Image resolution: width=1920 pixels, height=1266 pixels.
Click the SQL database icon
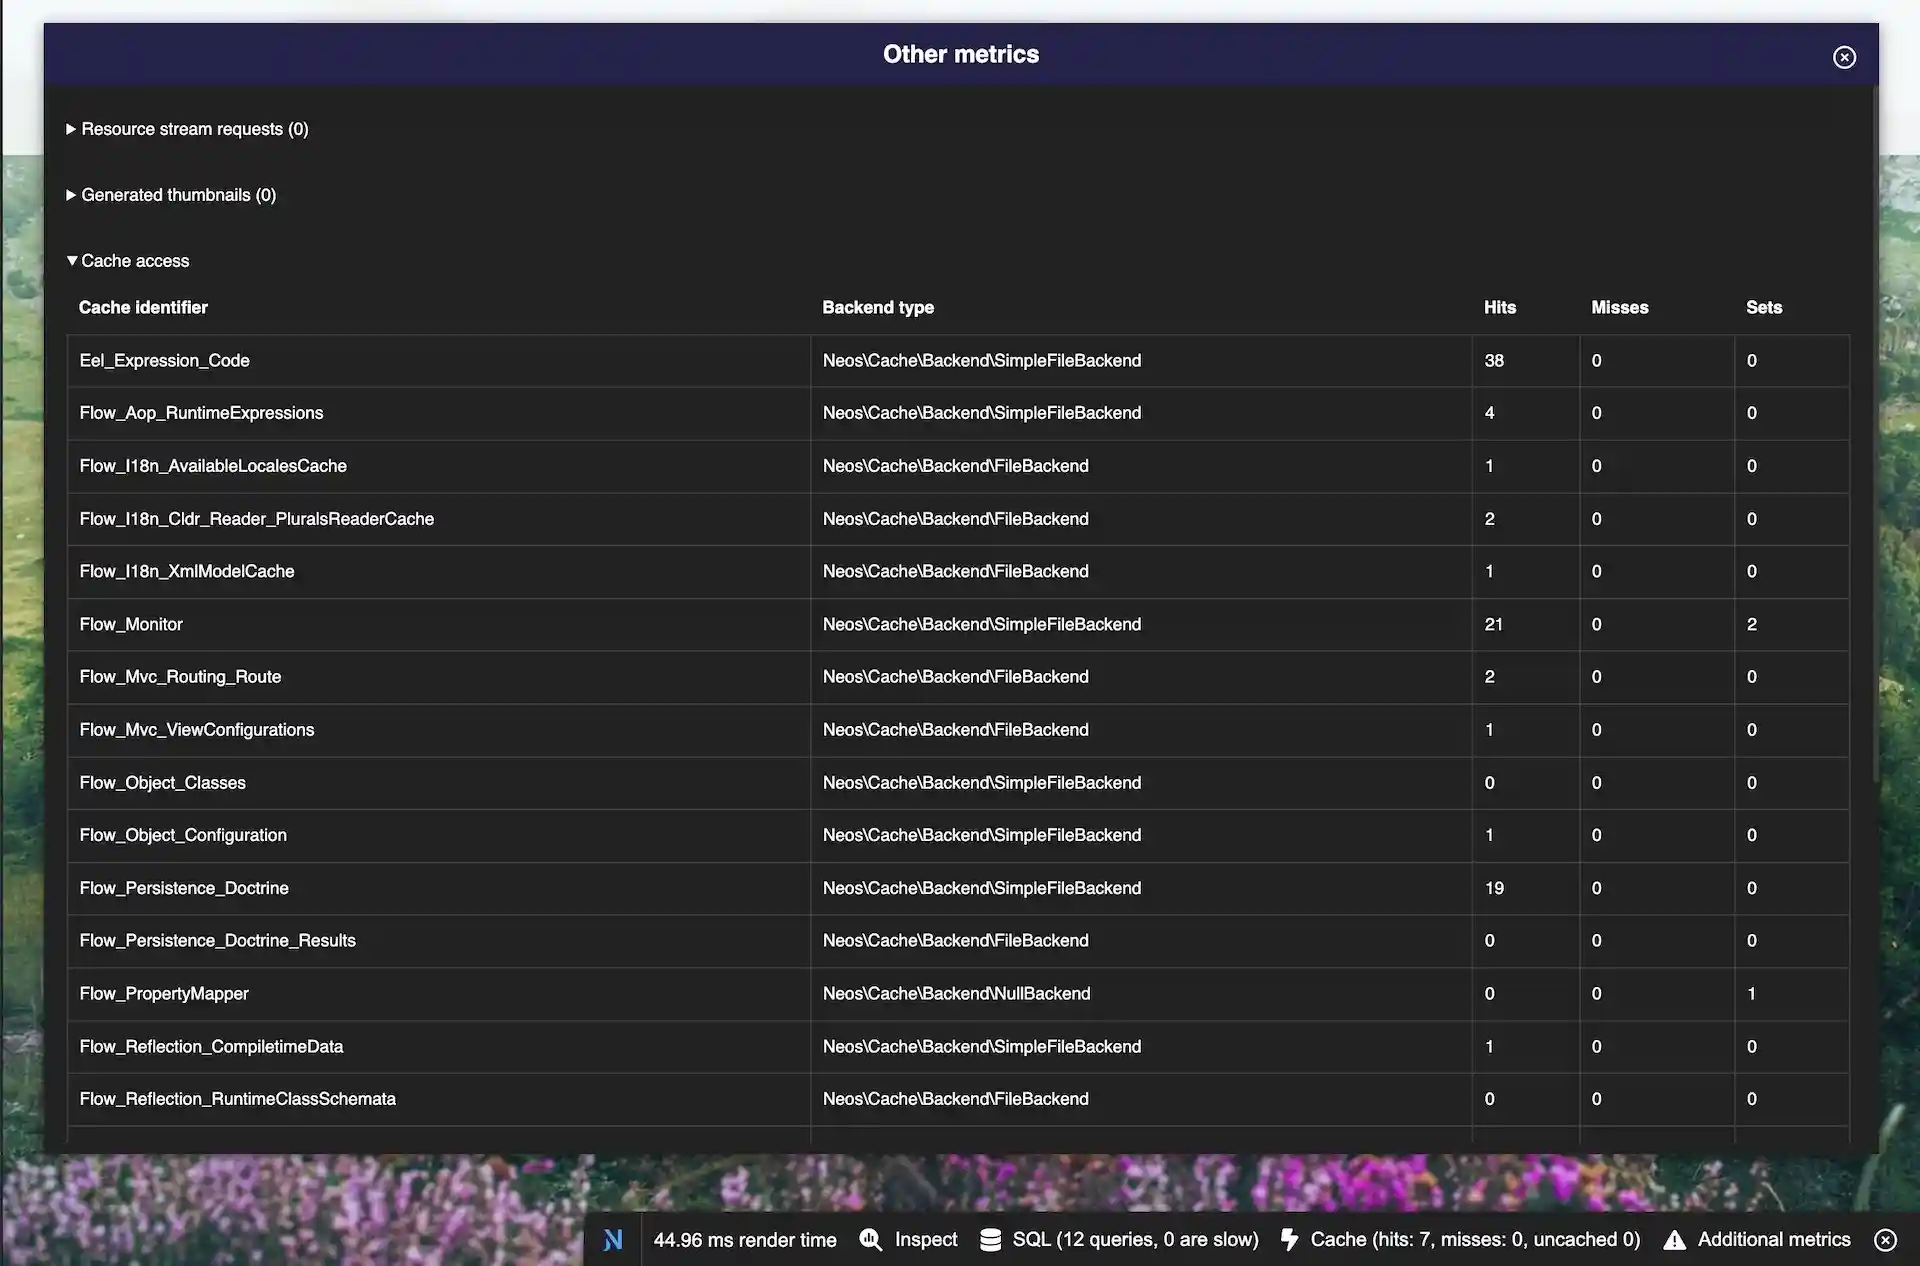click(990, 1239)
